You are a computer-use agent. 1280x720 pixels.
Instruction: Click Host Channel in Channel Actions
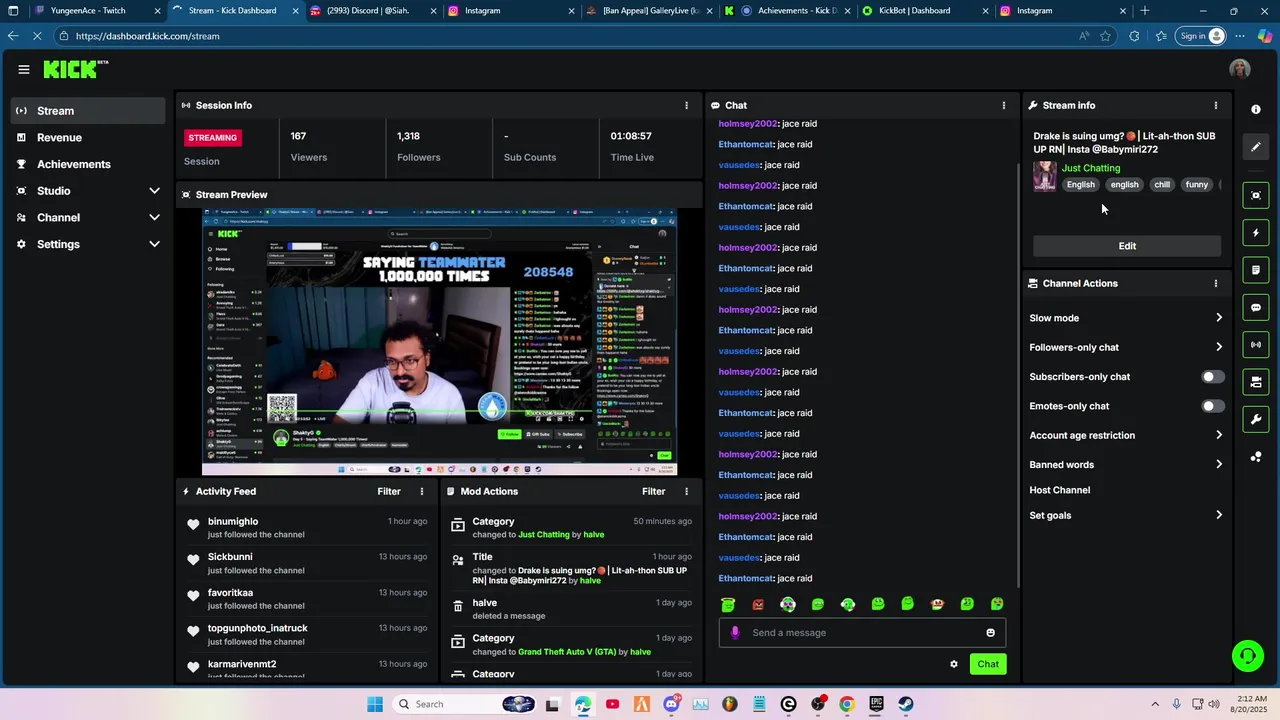[x=1059, y=490]
